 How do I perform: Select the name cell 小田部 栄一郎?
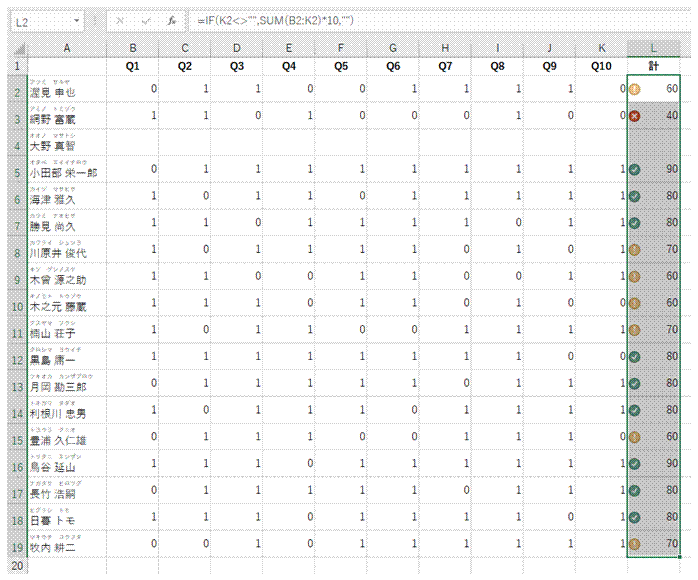pyautogui.click(x=67, y=169)
